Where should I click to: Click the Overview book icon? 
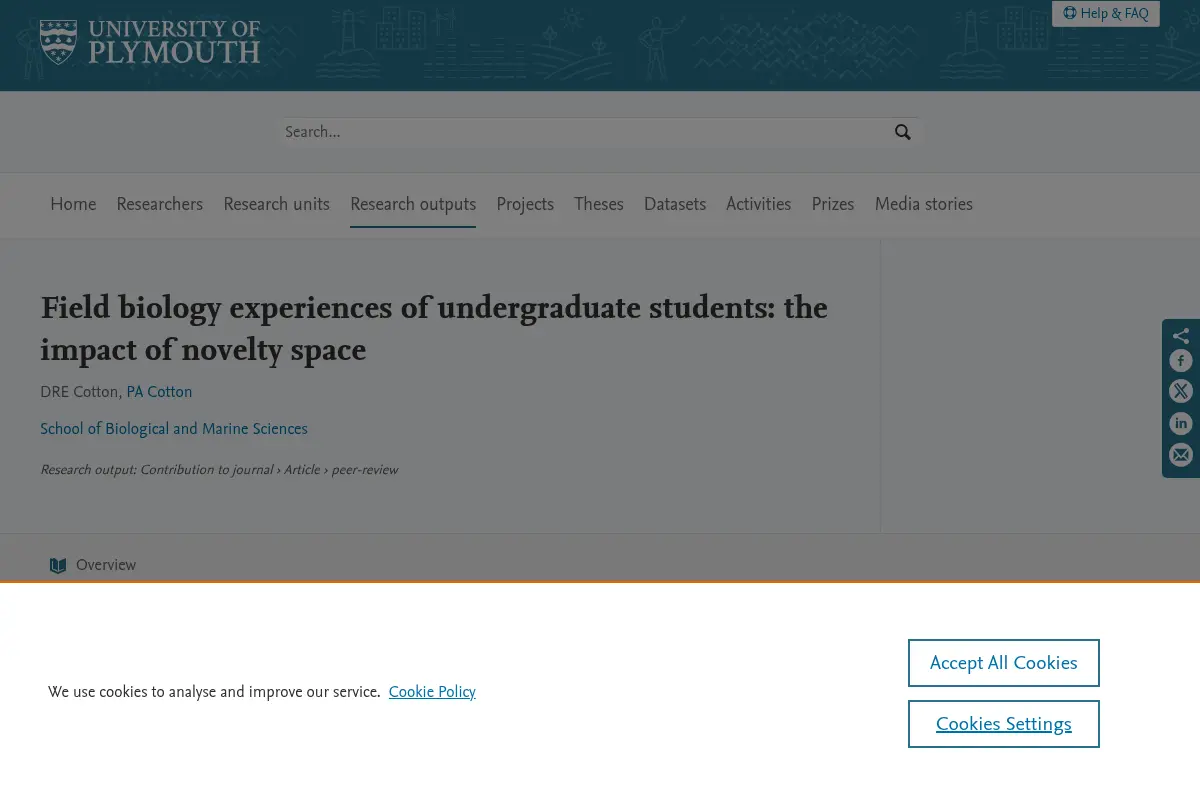(59, 565)
